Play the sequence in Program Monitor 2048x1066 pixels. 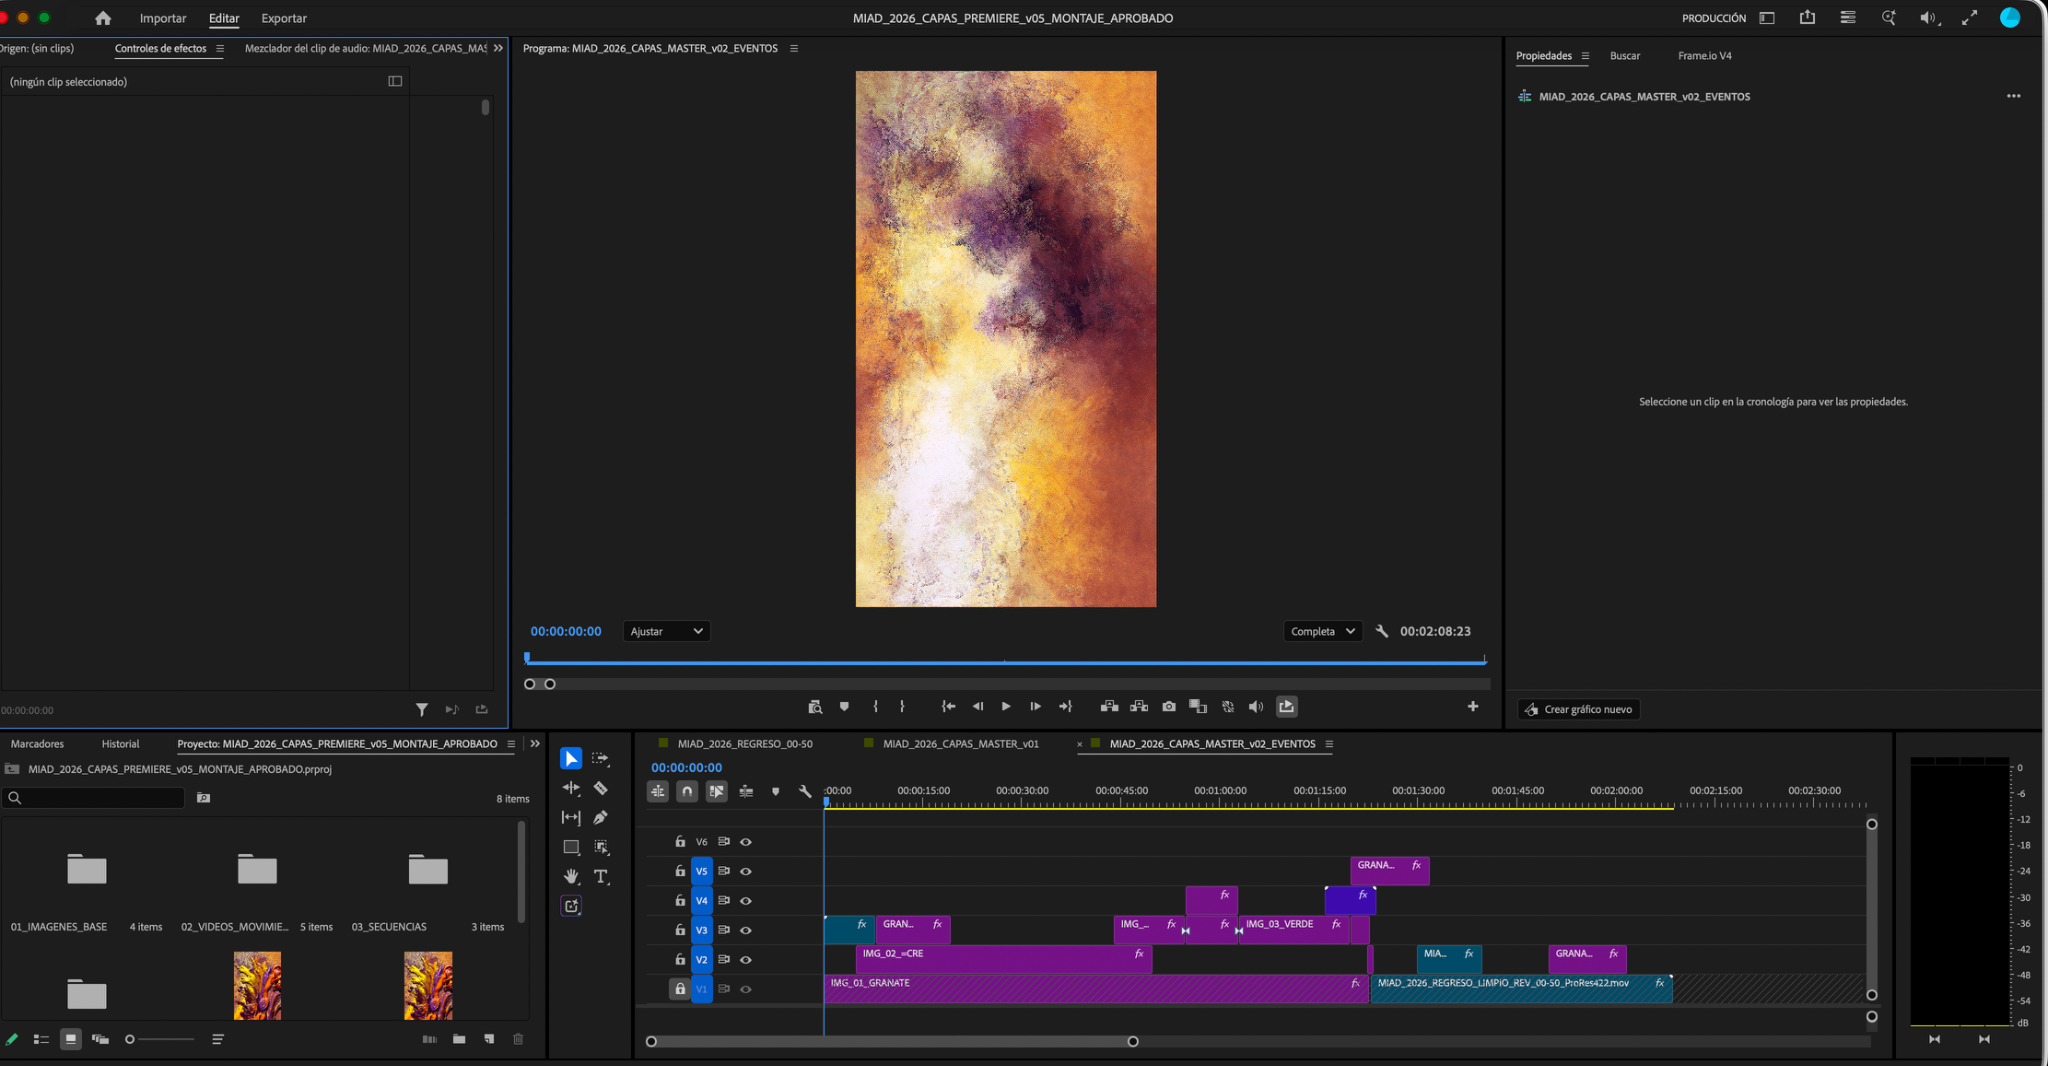pos(1006,707)
